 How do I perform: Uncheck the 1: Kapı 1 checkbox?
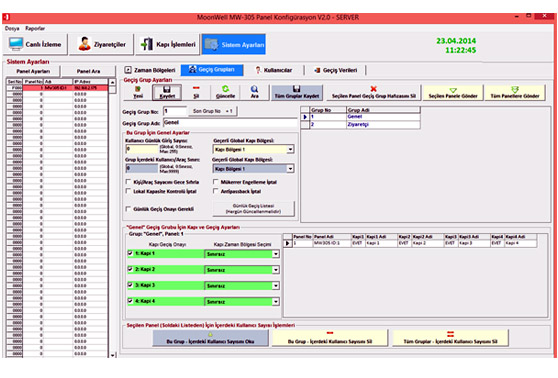pos(130,253)
